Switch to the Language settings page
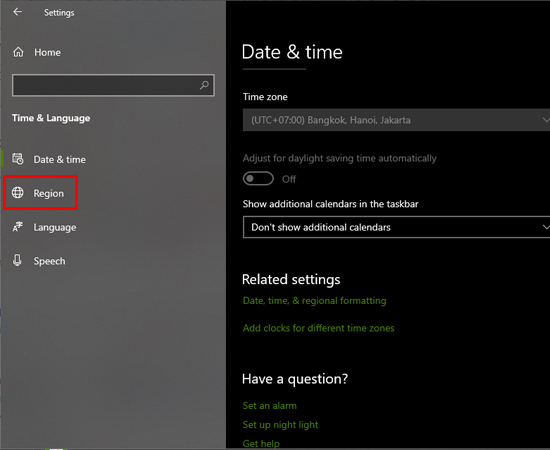 (55, 227)
